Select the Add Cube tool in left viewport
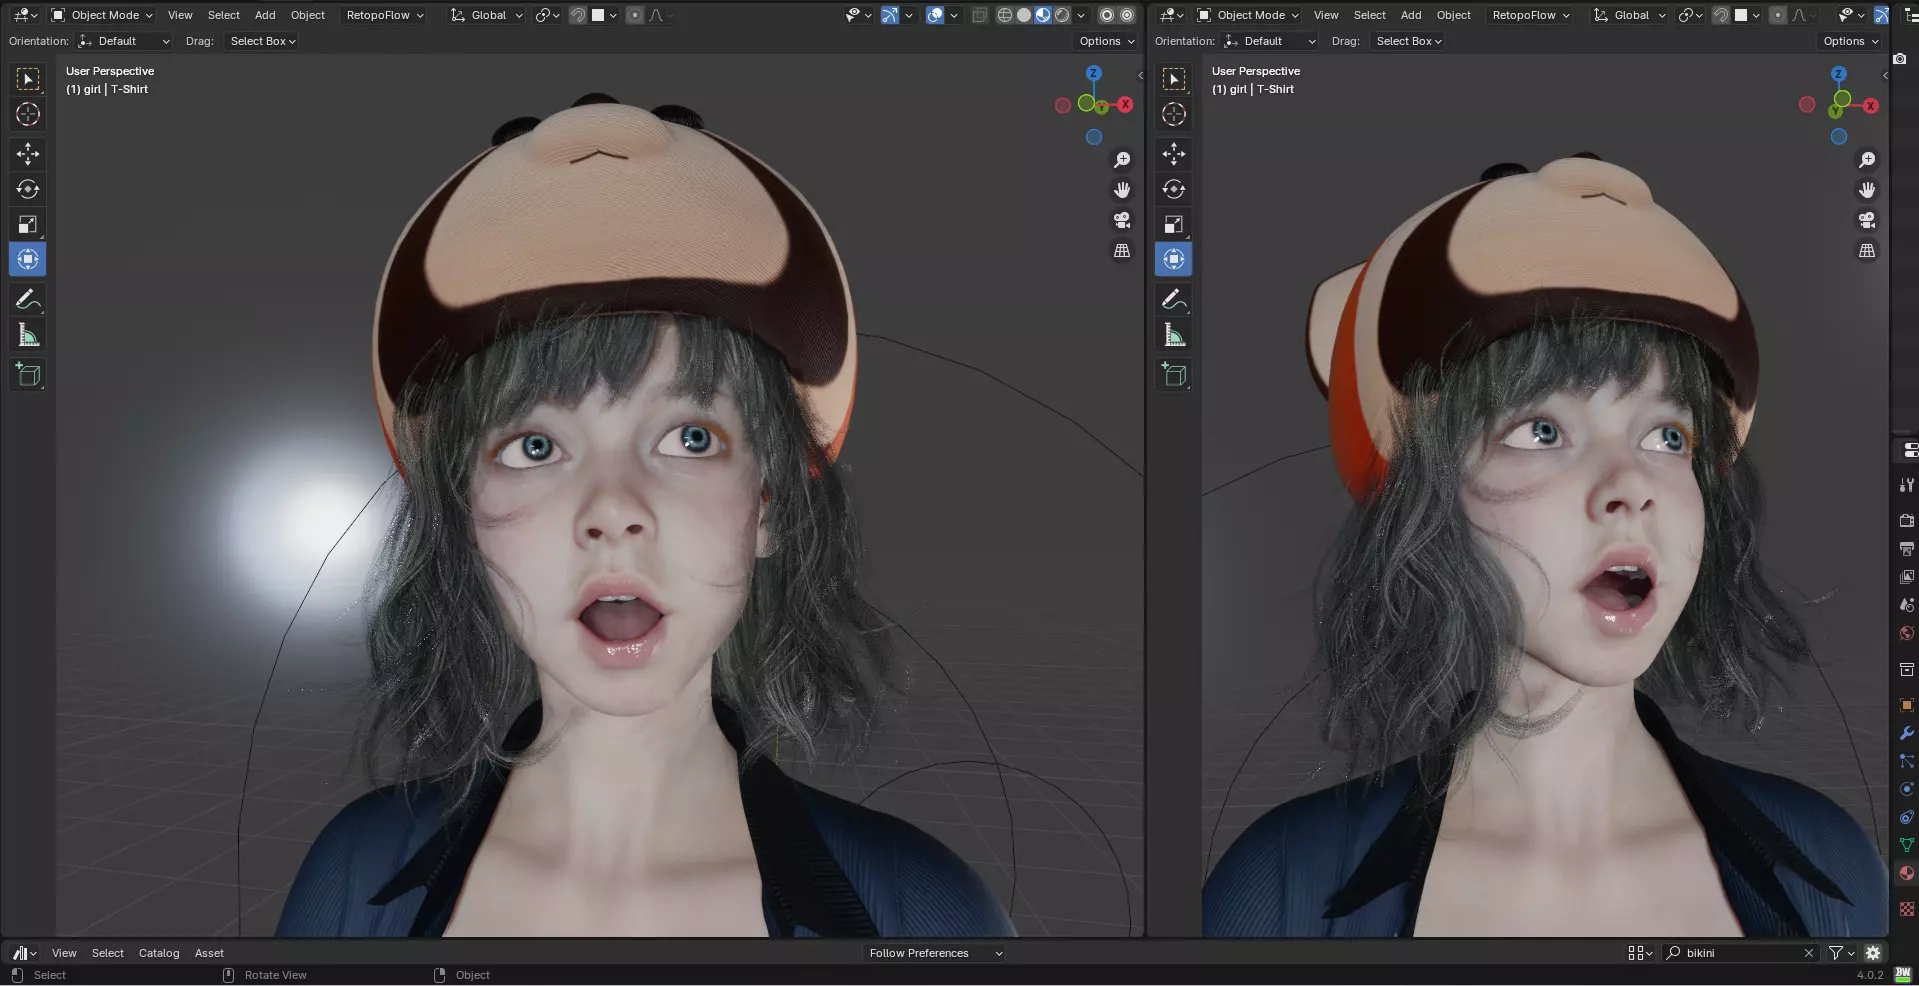Screen dimensions: 1919x986 coord(28,375)
